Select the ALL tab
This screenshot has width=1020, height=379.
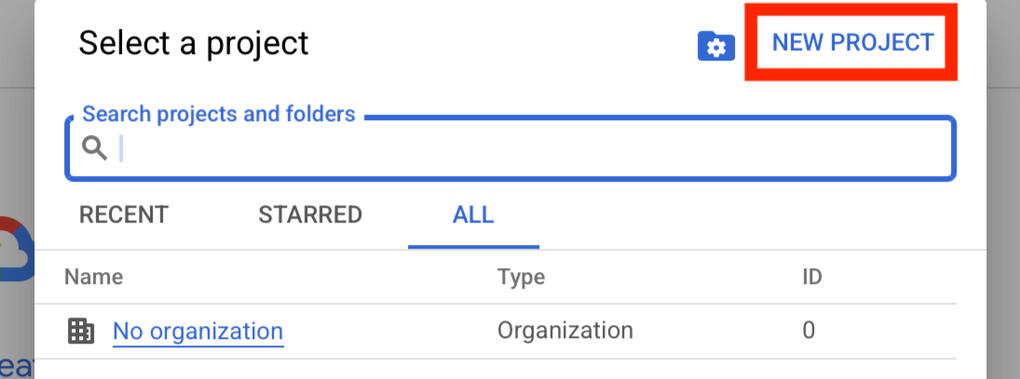tap(474, 215)
